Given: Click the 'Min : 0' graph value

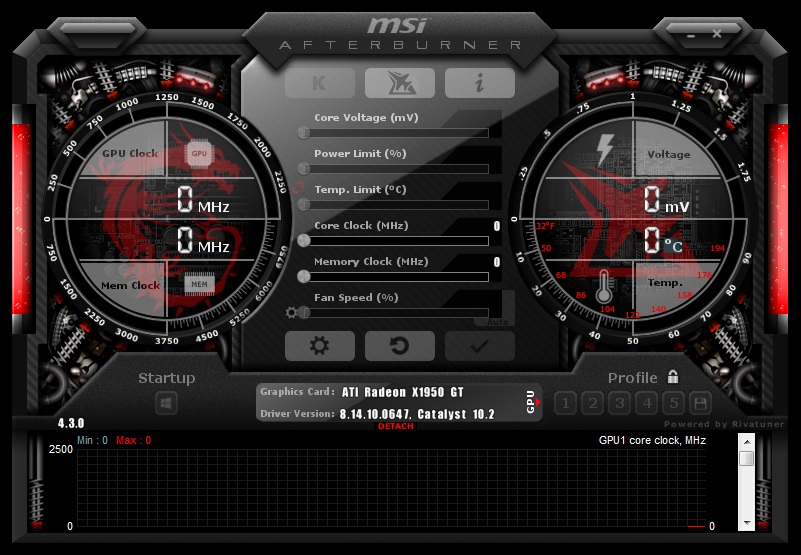Looking at the screenshot, I should click(92, 440).
